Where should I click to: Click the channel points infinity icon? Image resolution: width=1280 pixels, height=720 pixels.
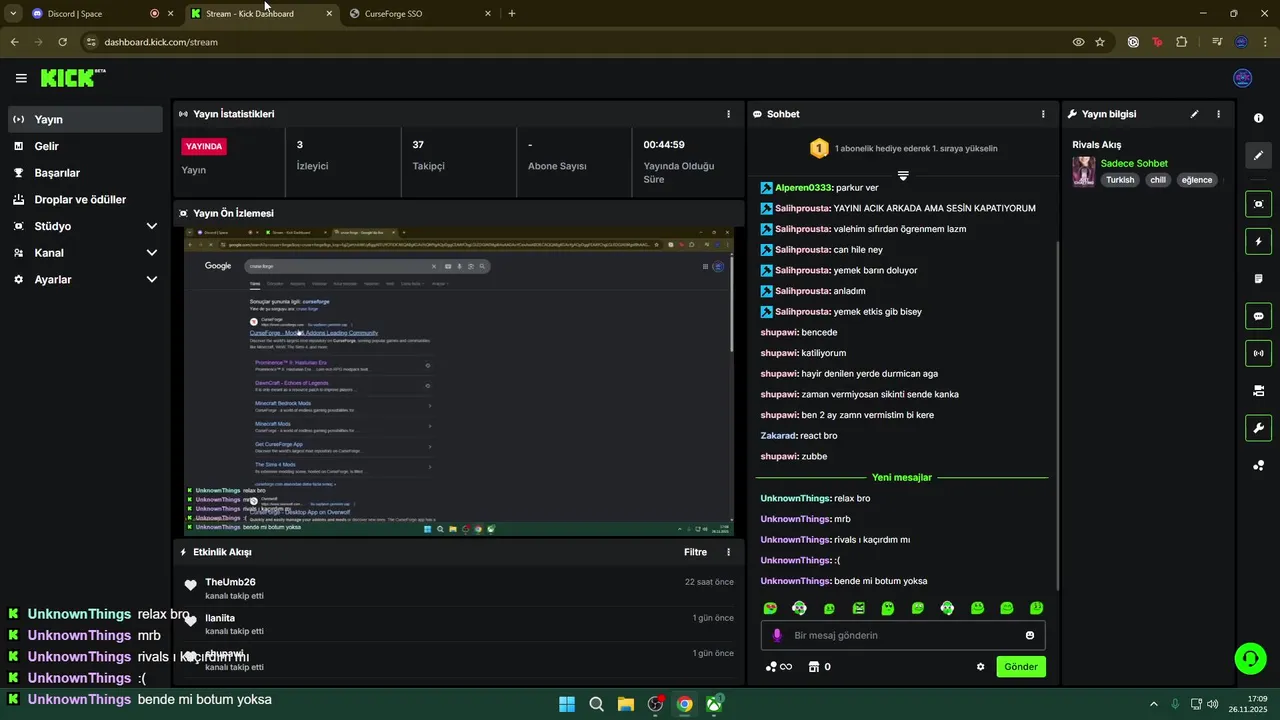[779, 667]
